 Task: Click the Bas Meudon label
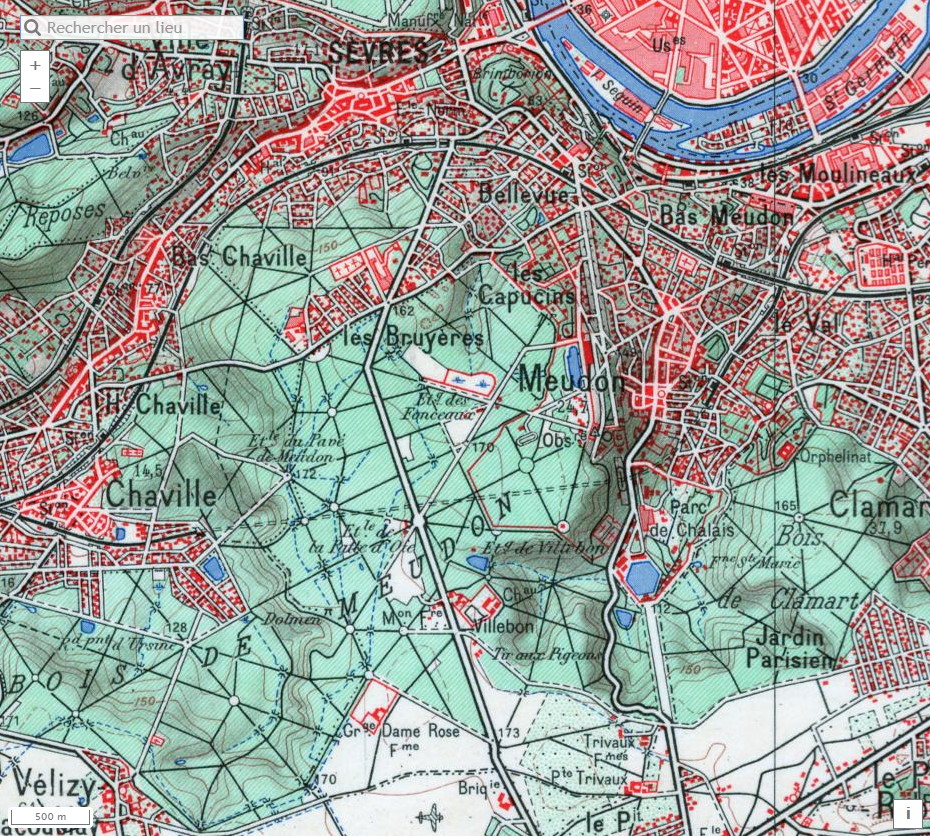point(727,216)
